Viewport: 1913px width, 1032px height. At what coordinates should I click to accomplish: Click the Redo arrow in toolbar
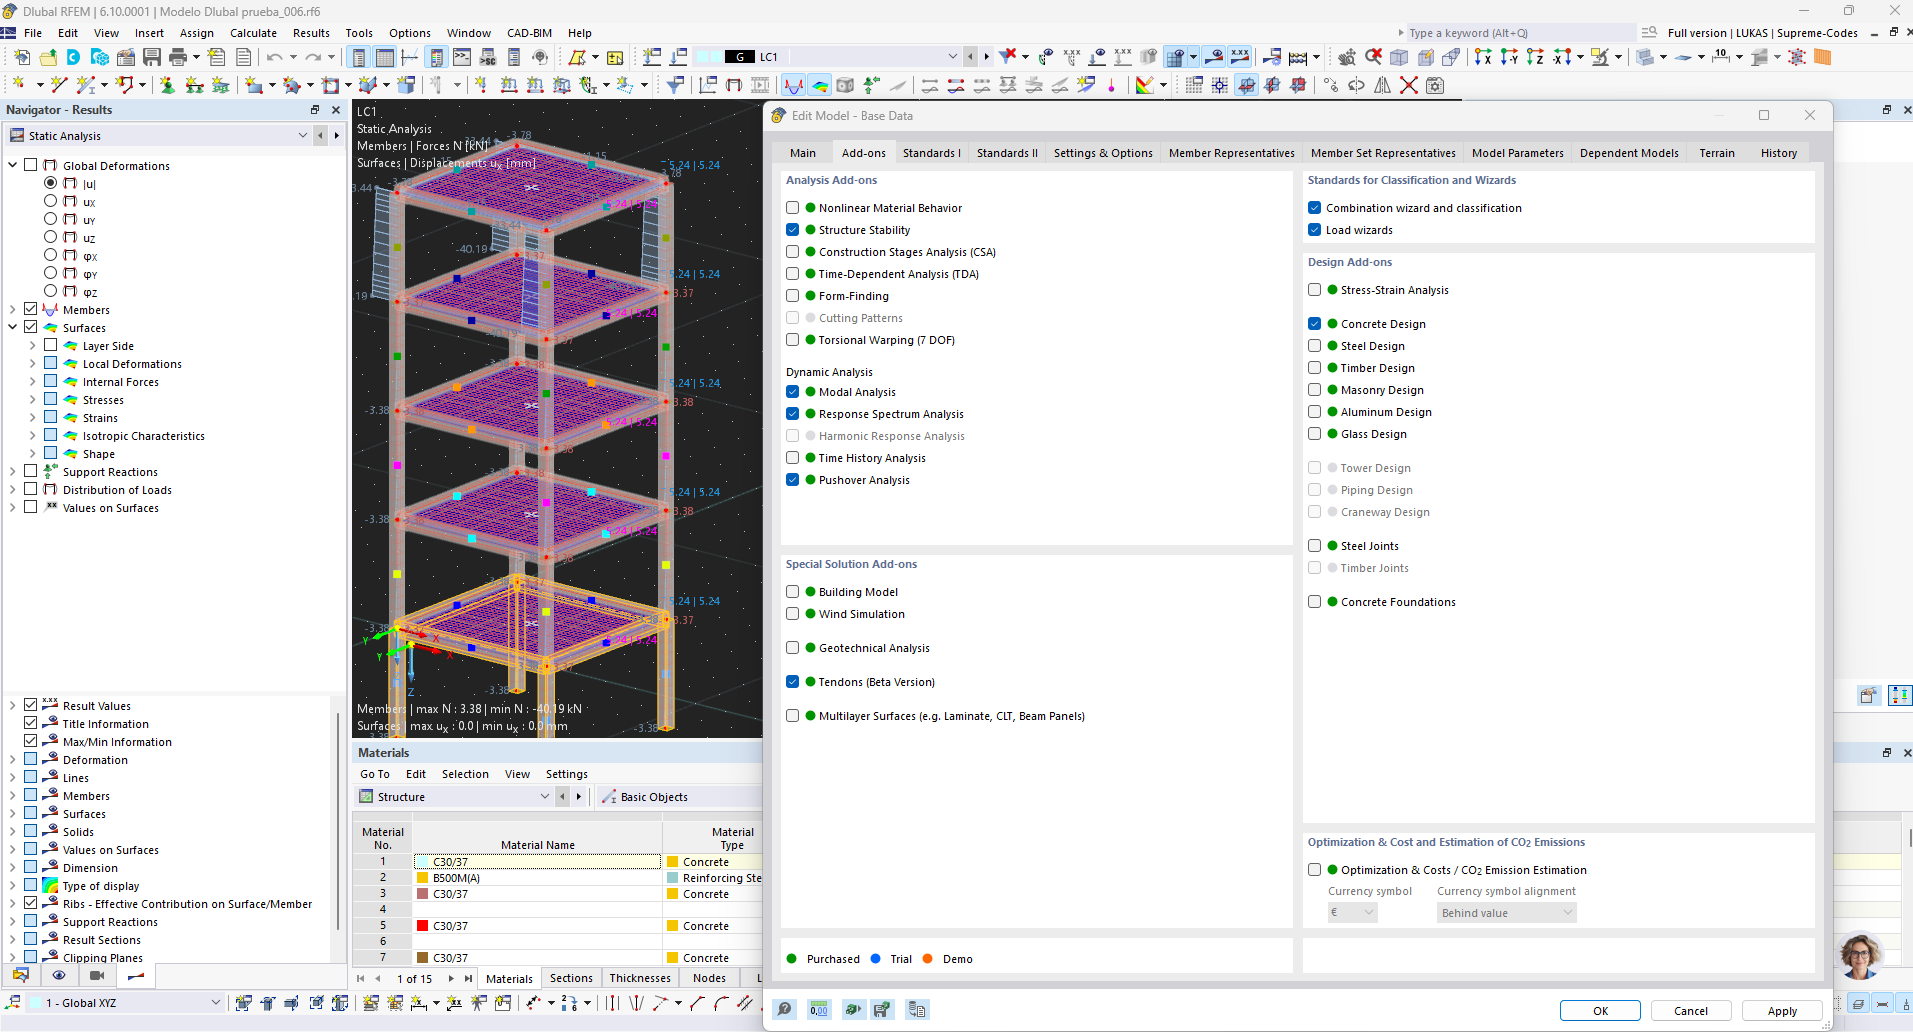(x=313, y=57)
